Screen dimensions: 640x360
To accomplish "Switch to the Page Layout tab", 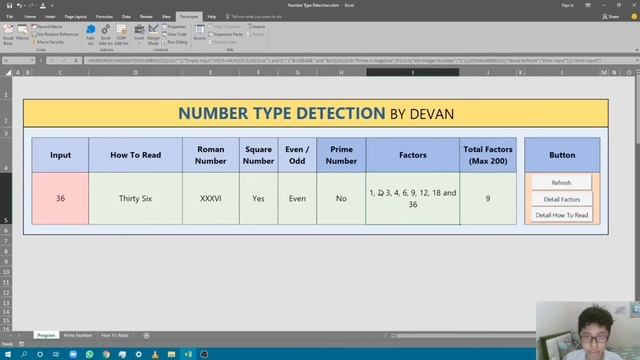I will 76,17.
